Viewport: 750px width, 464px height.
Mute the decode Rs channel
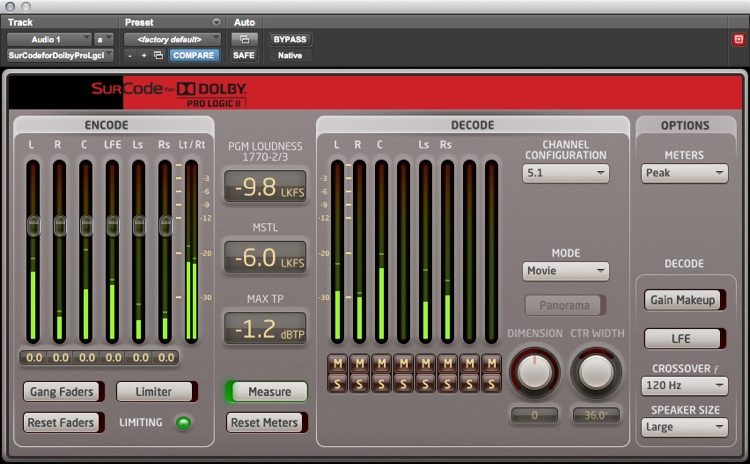[x=448, y=364]
